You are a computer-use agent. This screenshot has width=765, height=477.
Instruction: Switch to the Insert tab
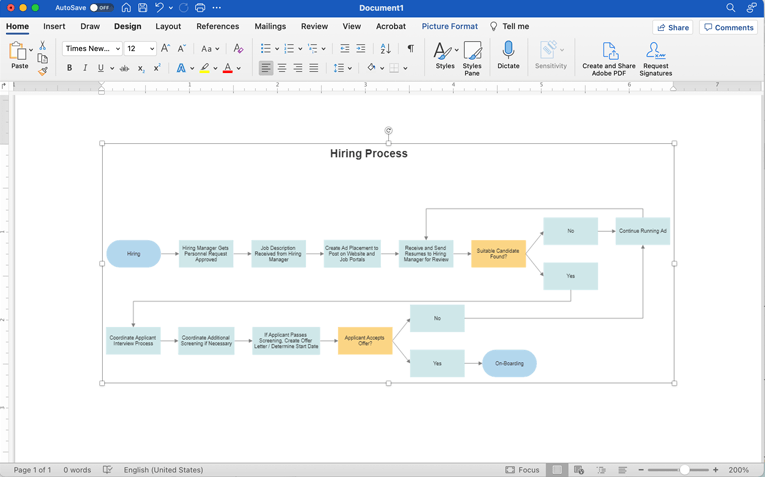[x=54, y=26]
